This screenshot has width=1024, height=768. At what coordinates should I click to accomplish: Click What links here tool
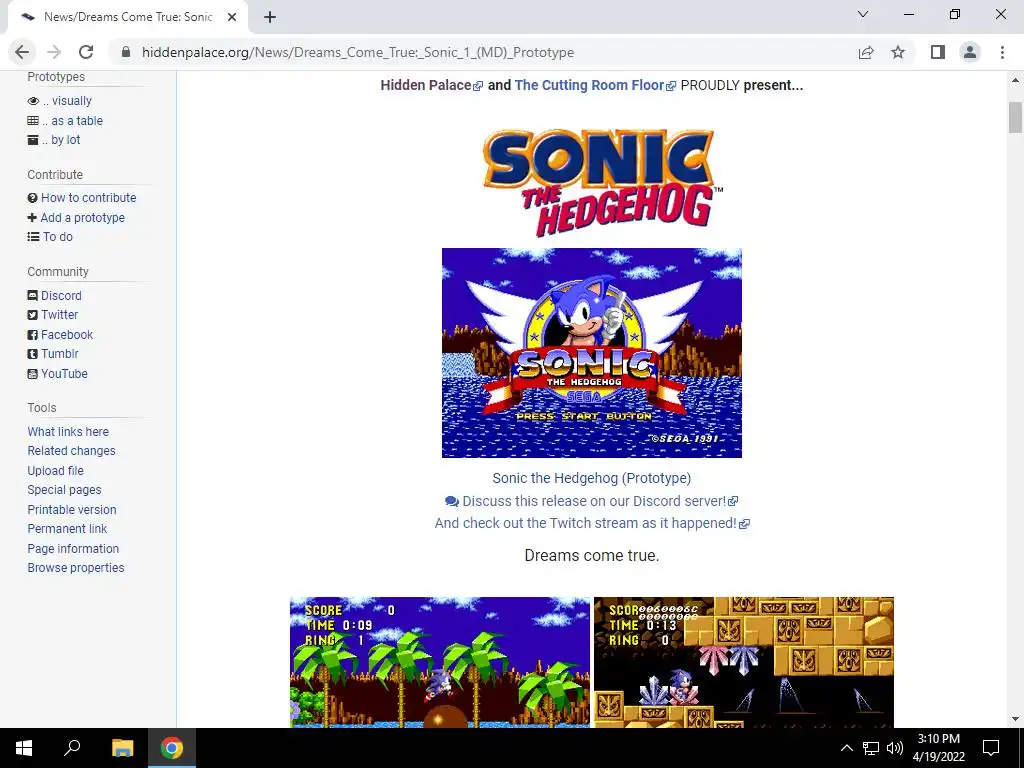68,432
